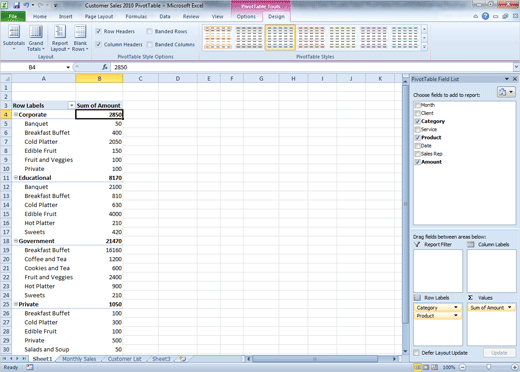Apply the second gray PivotTable style
520x372 pixels.
[x=249, y=37]
